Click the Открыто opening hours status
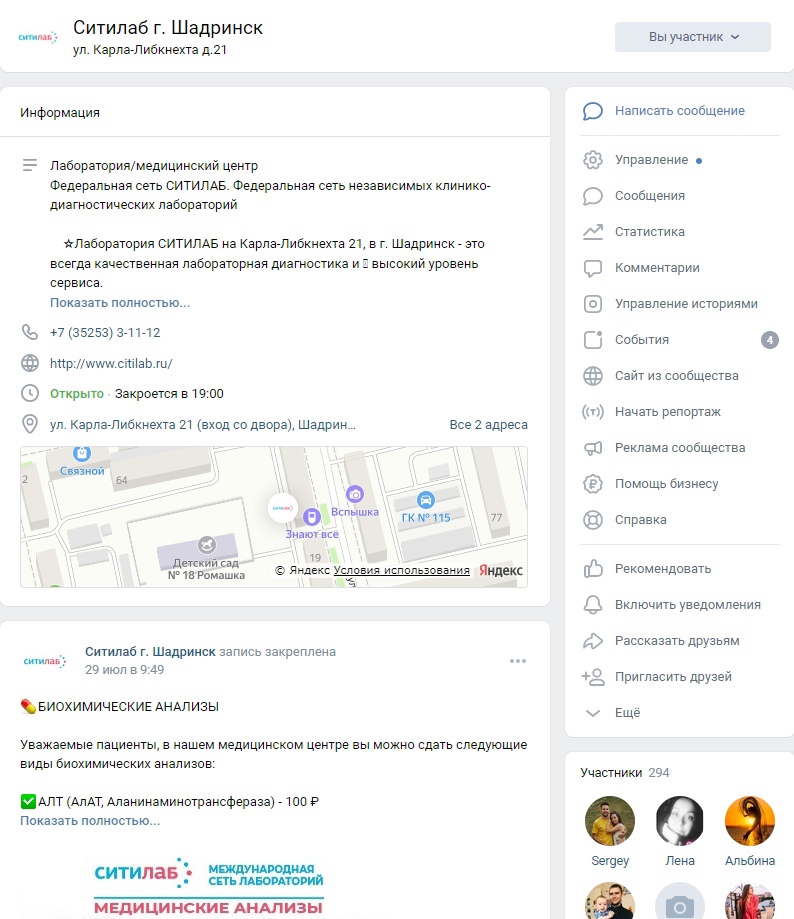 point(77,394)
